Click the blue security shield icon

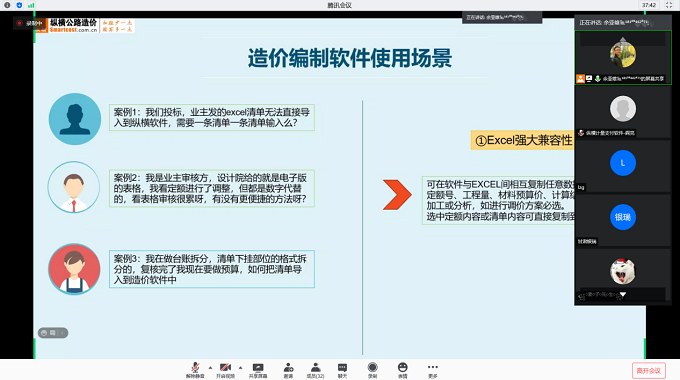19,5
